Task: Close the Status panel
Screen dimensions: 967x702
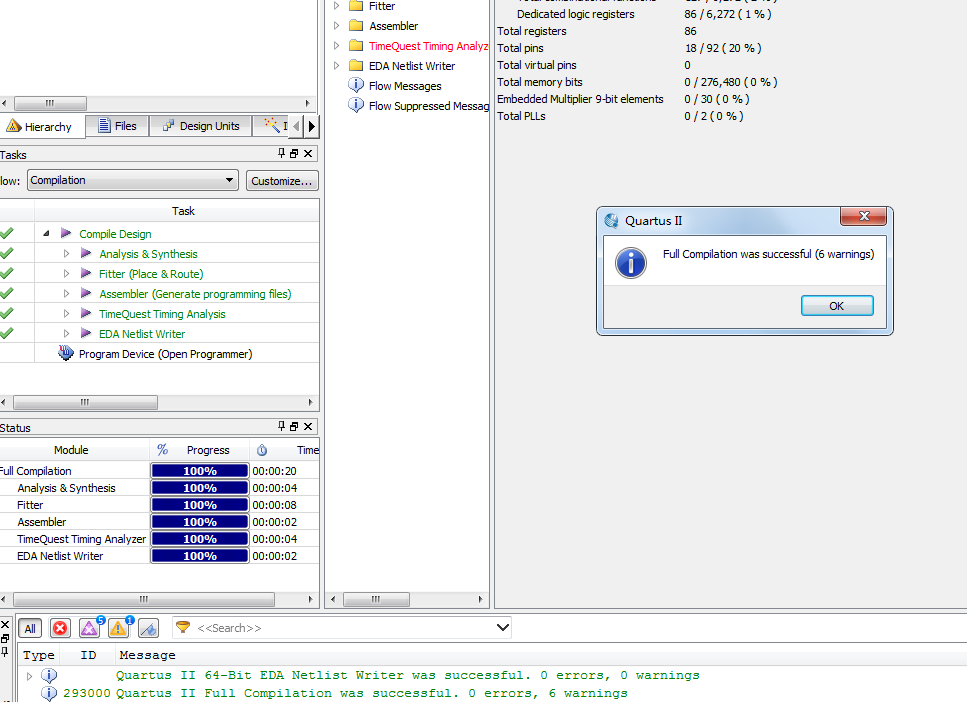Action: click(x=308, y=426)
